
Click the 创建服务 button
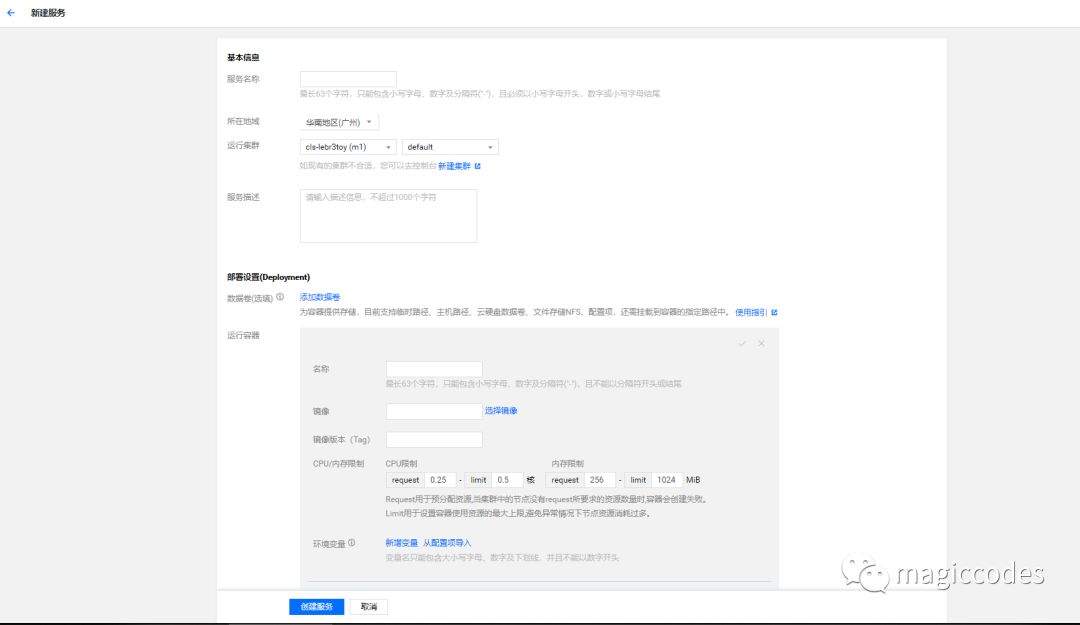pos(316,606)
